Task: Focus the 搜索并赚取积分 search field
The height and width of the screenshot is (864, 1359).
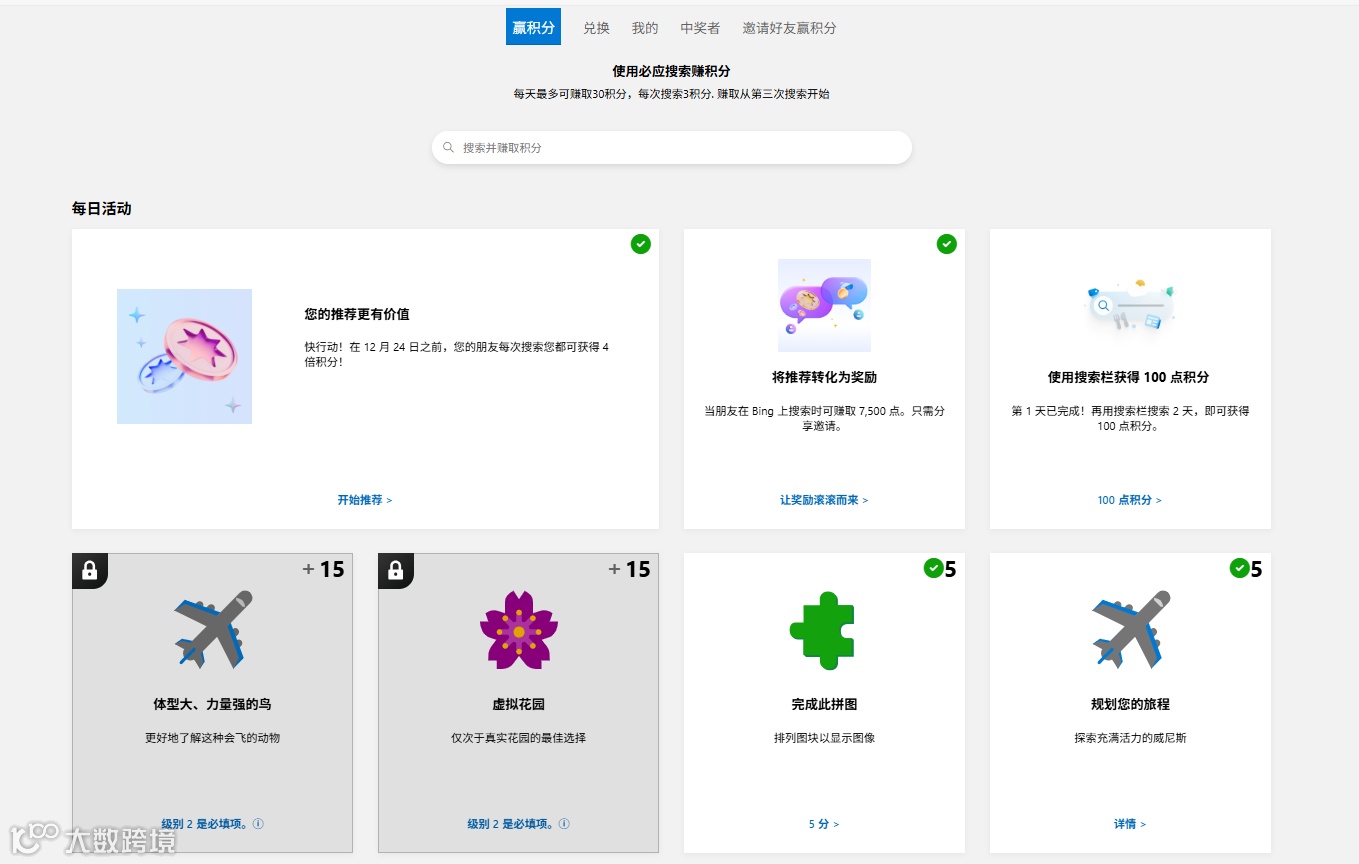Action: click(672, 147)
